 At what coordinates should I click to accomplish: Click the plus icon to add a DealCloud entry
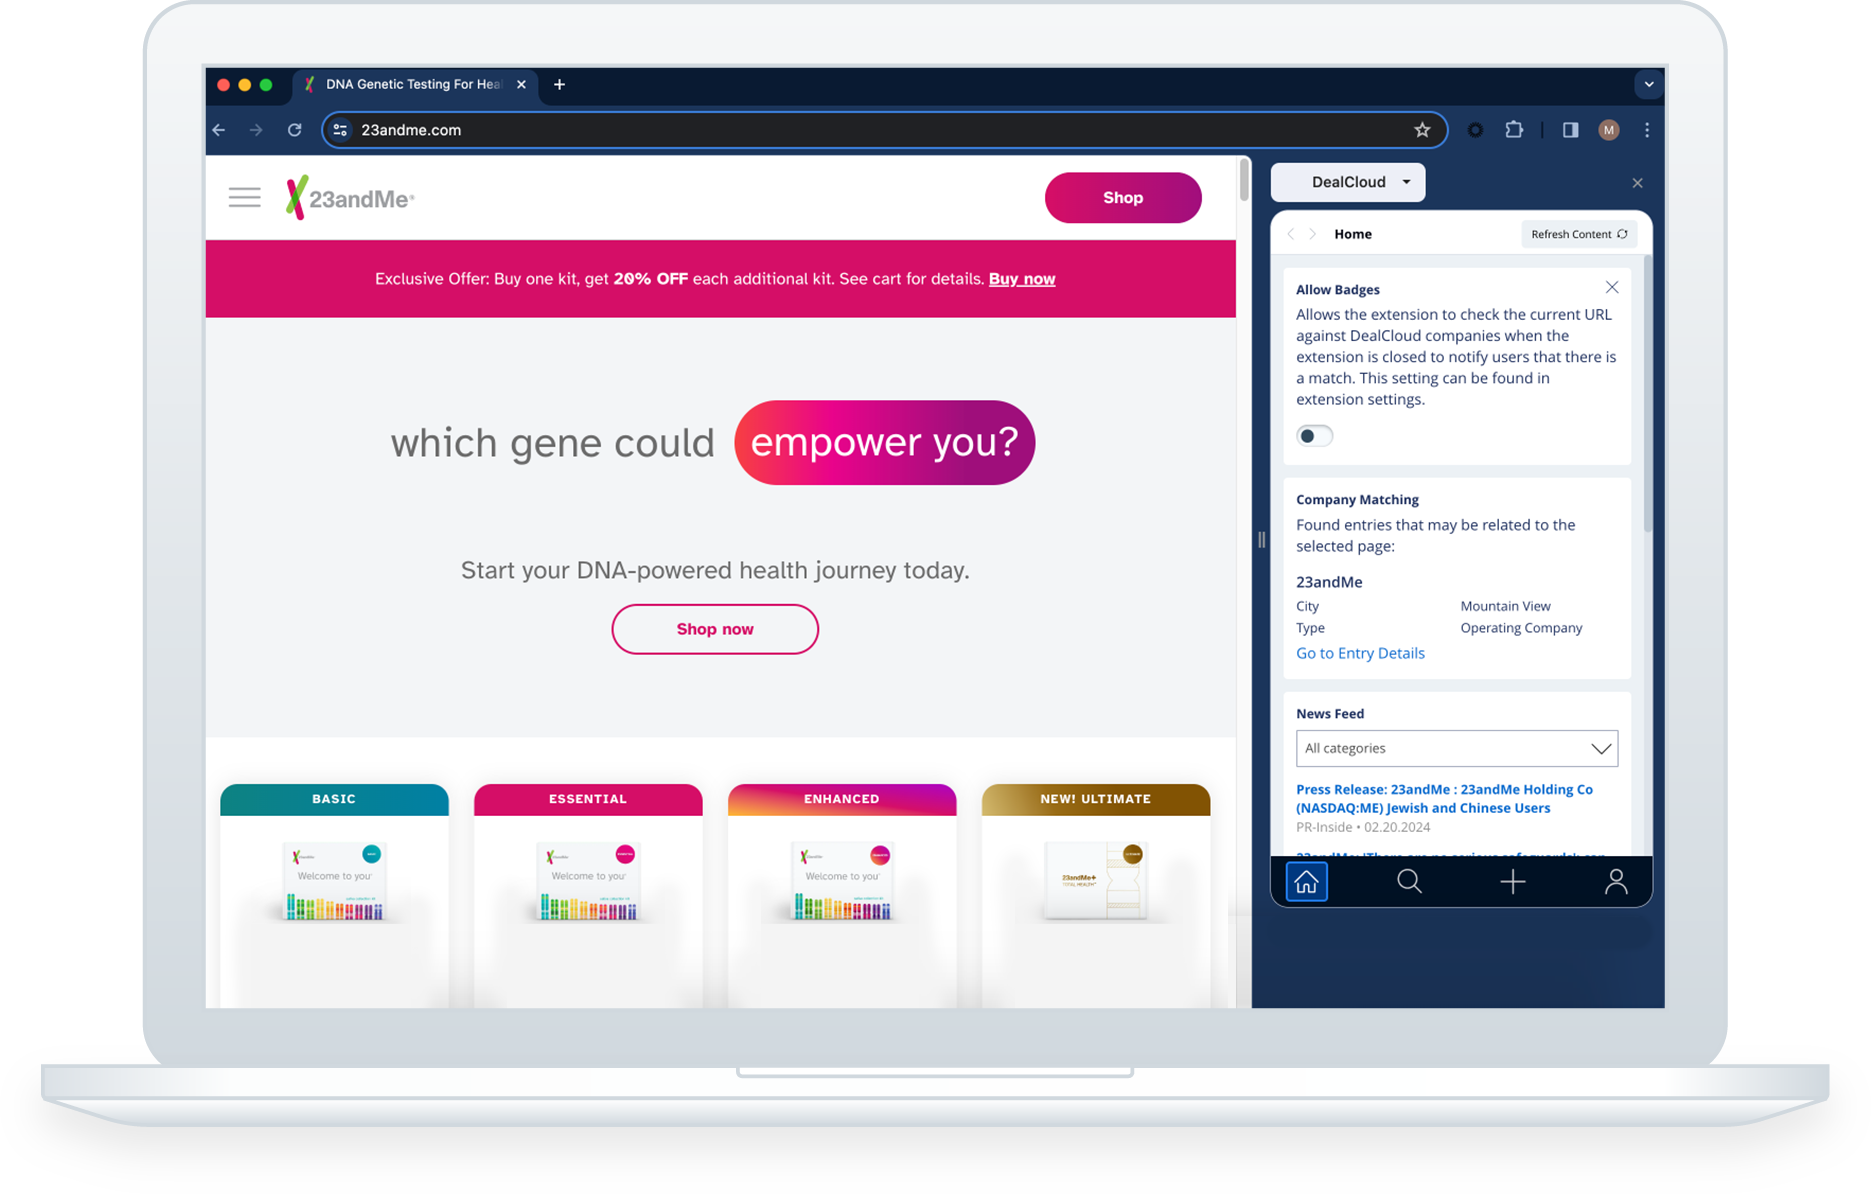click(x=1513, y=881)
